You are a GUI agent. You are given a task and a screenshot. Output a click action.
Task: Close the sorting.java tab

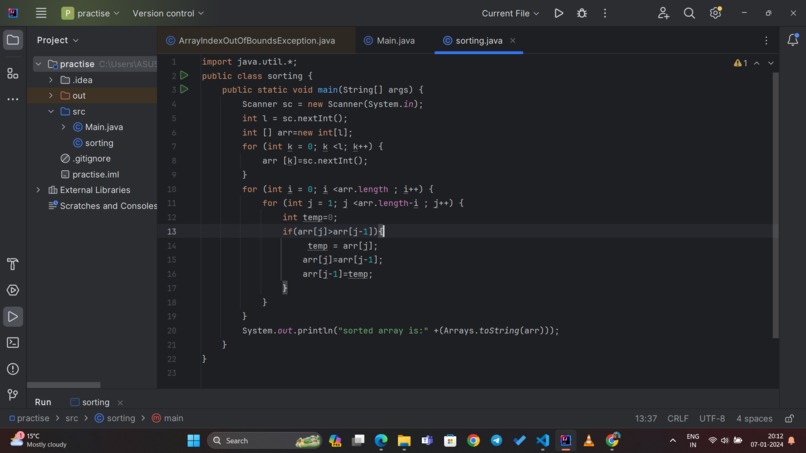pyautogui.click(x=512, y=41)
